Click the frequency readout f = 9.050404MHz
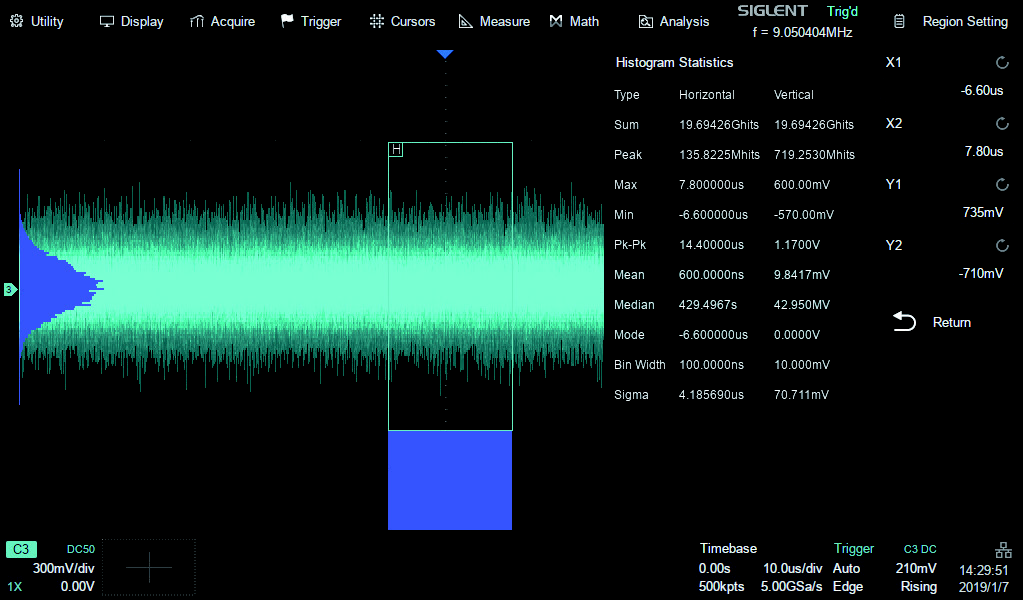Screen dimensions: 1023x600 coord(802,33)
